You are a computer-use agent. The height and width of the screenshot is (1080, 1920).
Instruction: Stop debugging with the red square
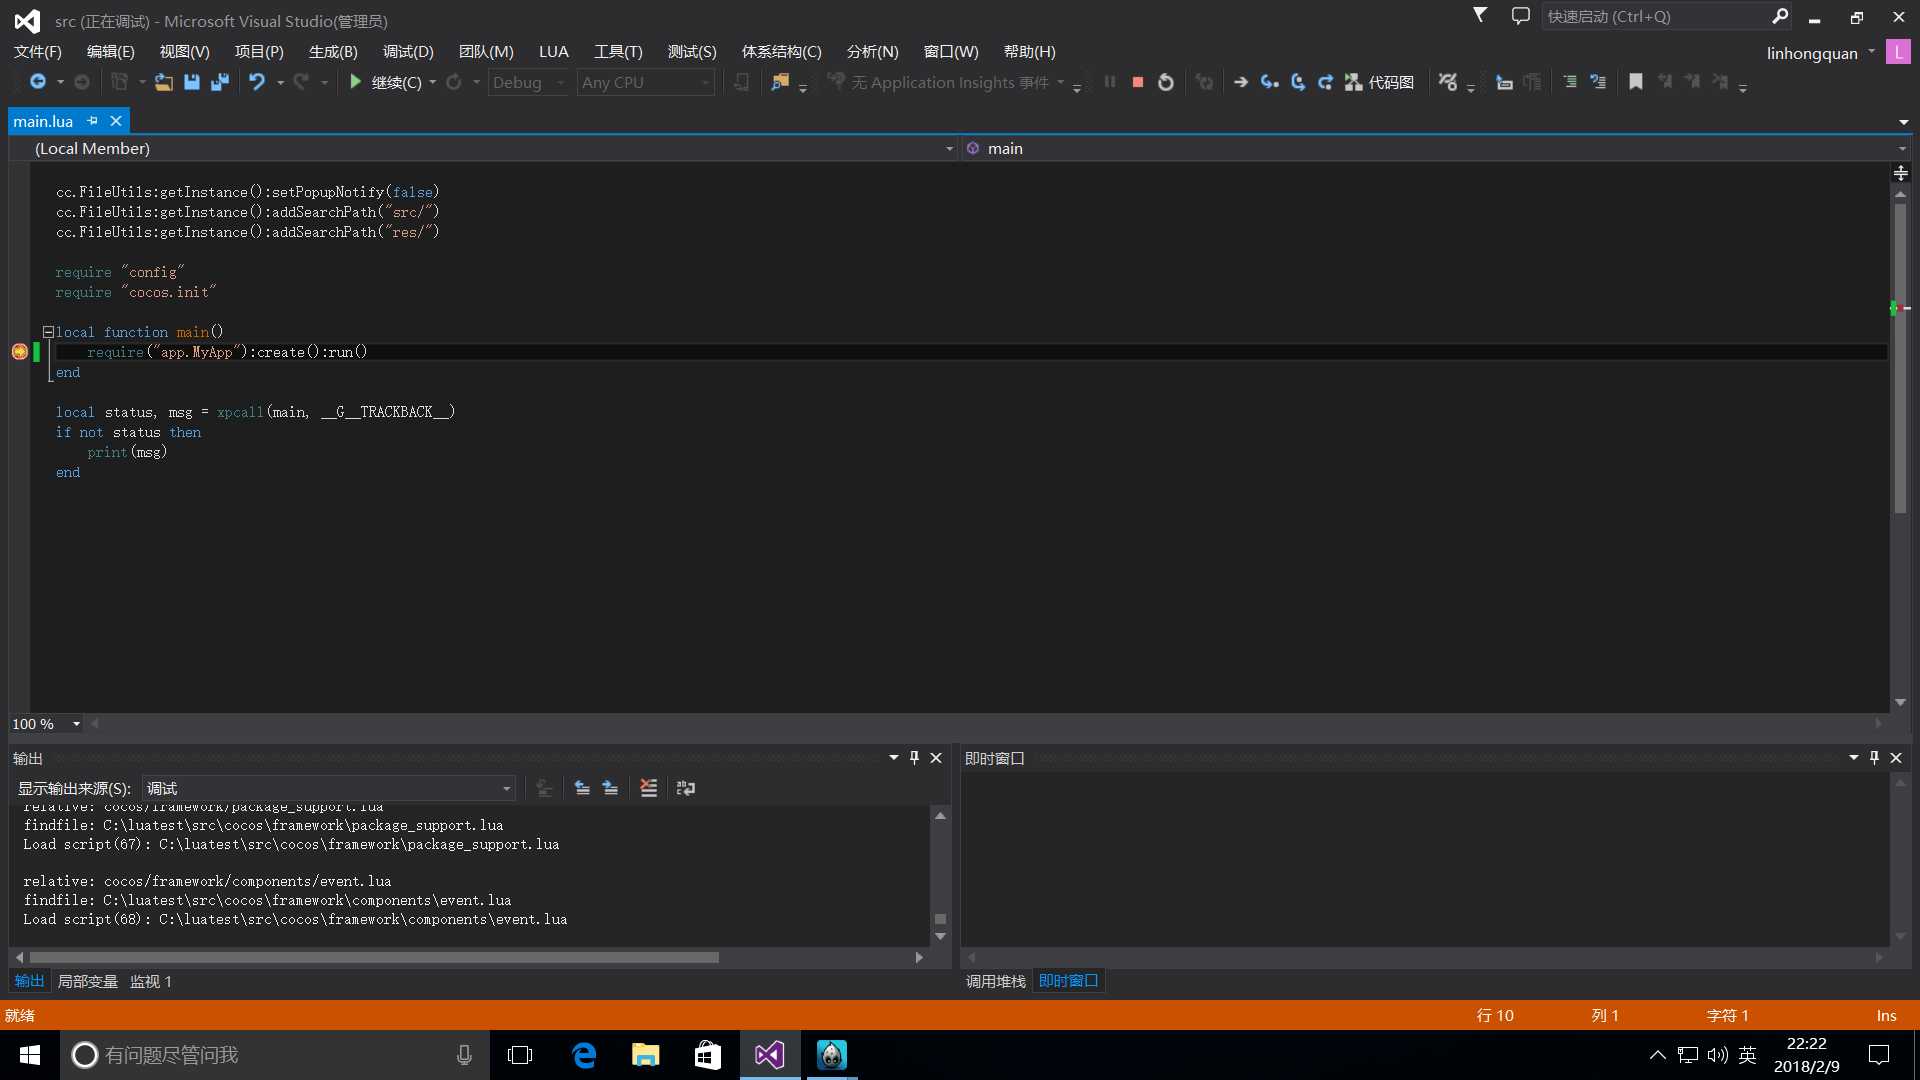point(1137,82)
